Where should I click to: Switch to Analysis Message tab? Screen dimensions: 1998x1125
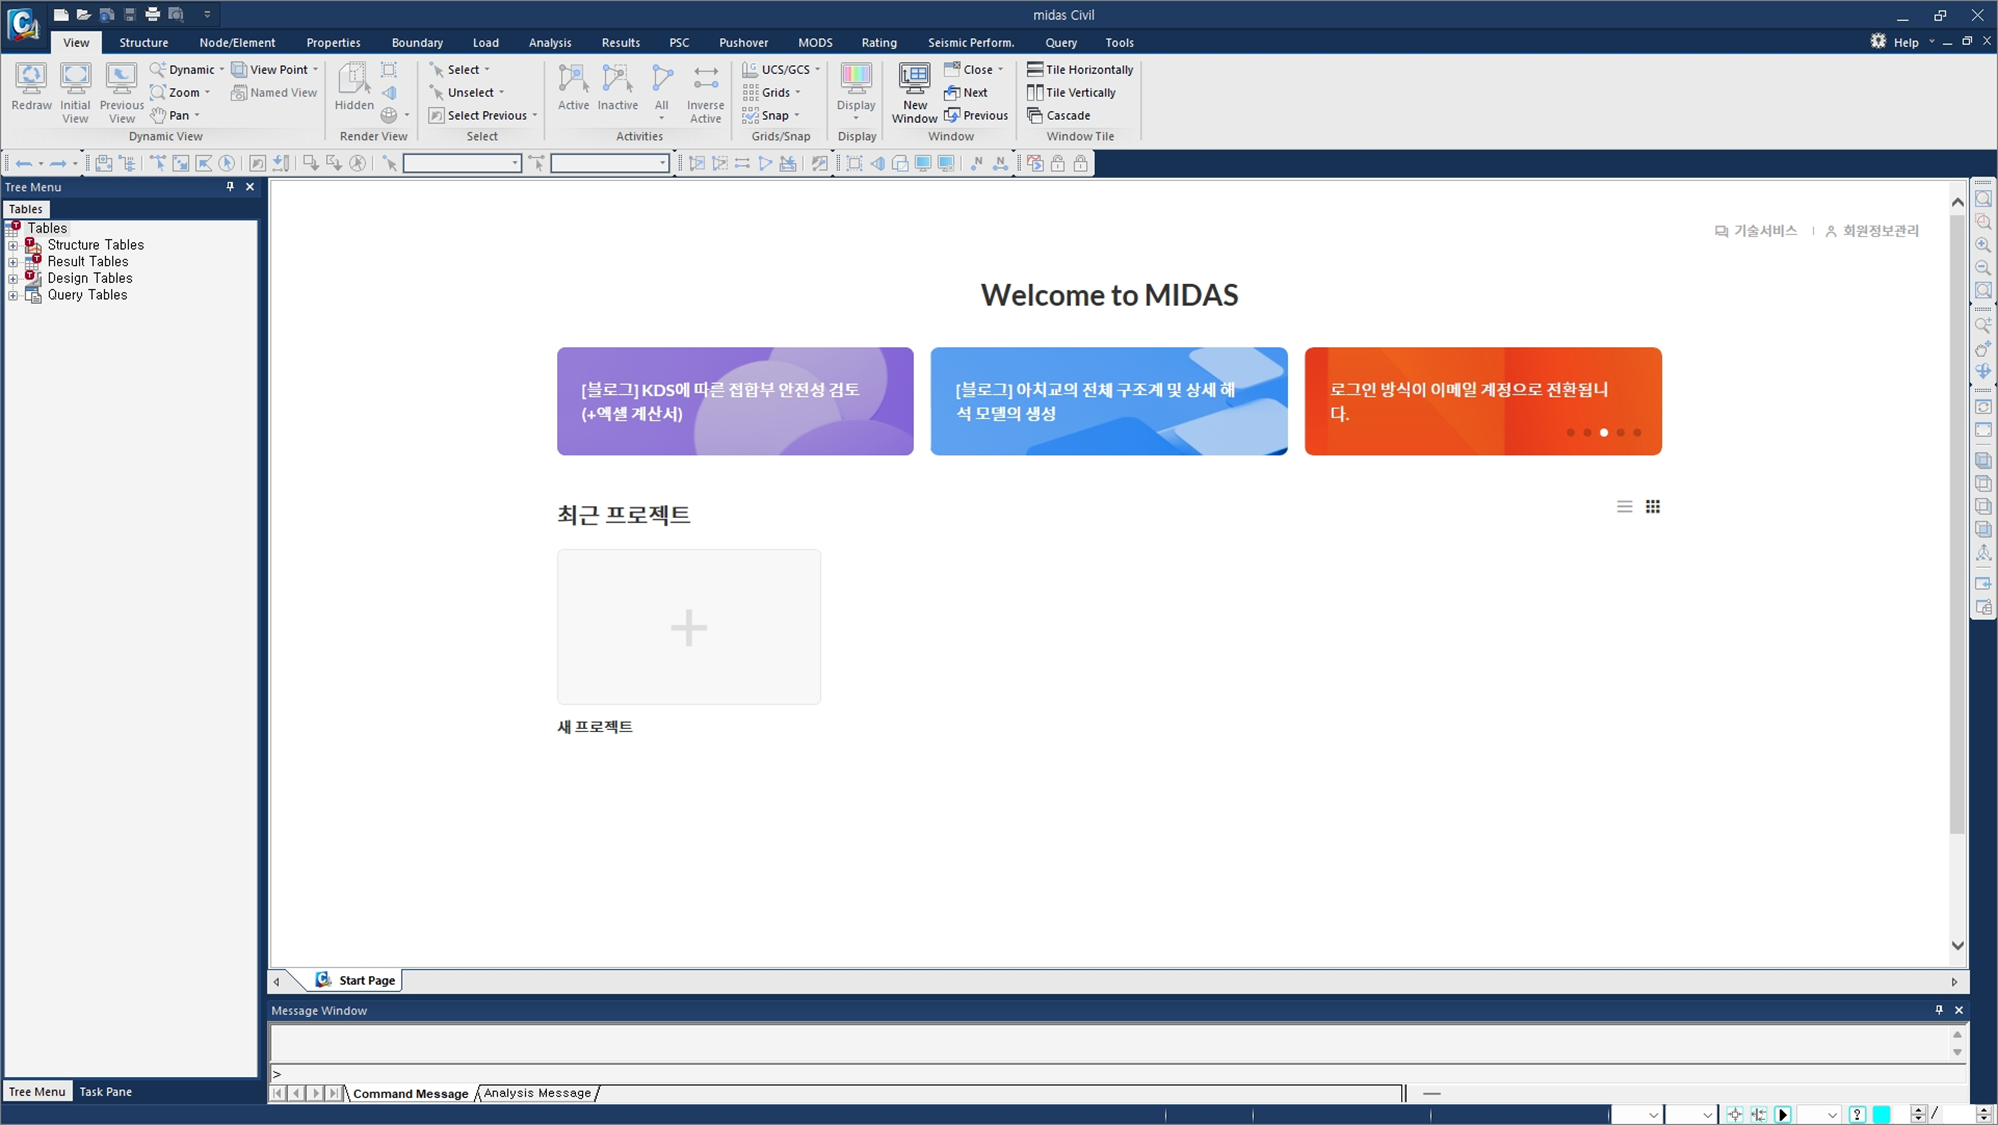pyautogui.click(x=537, y=1093)
